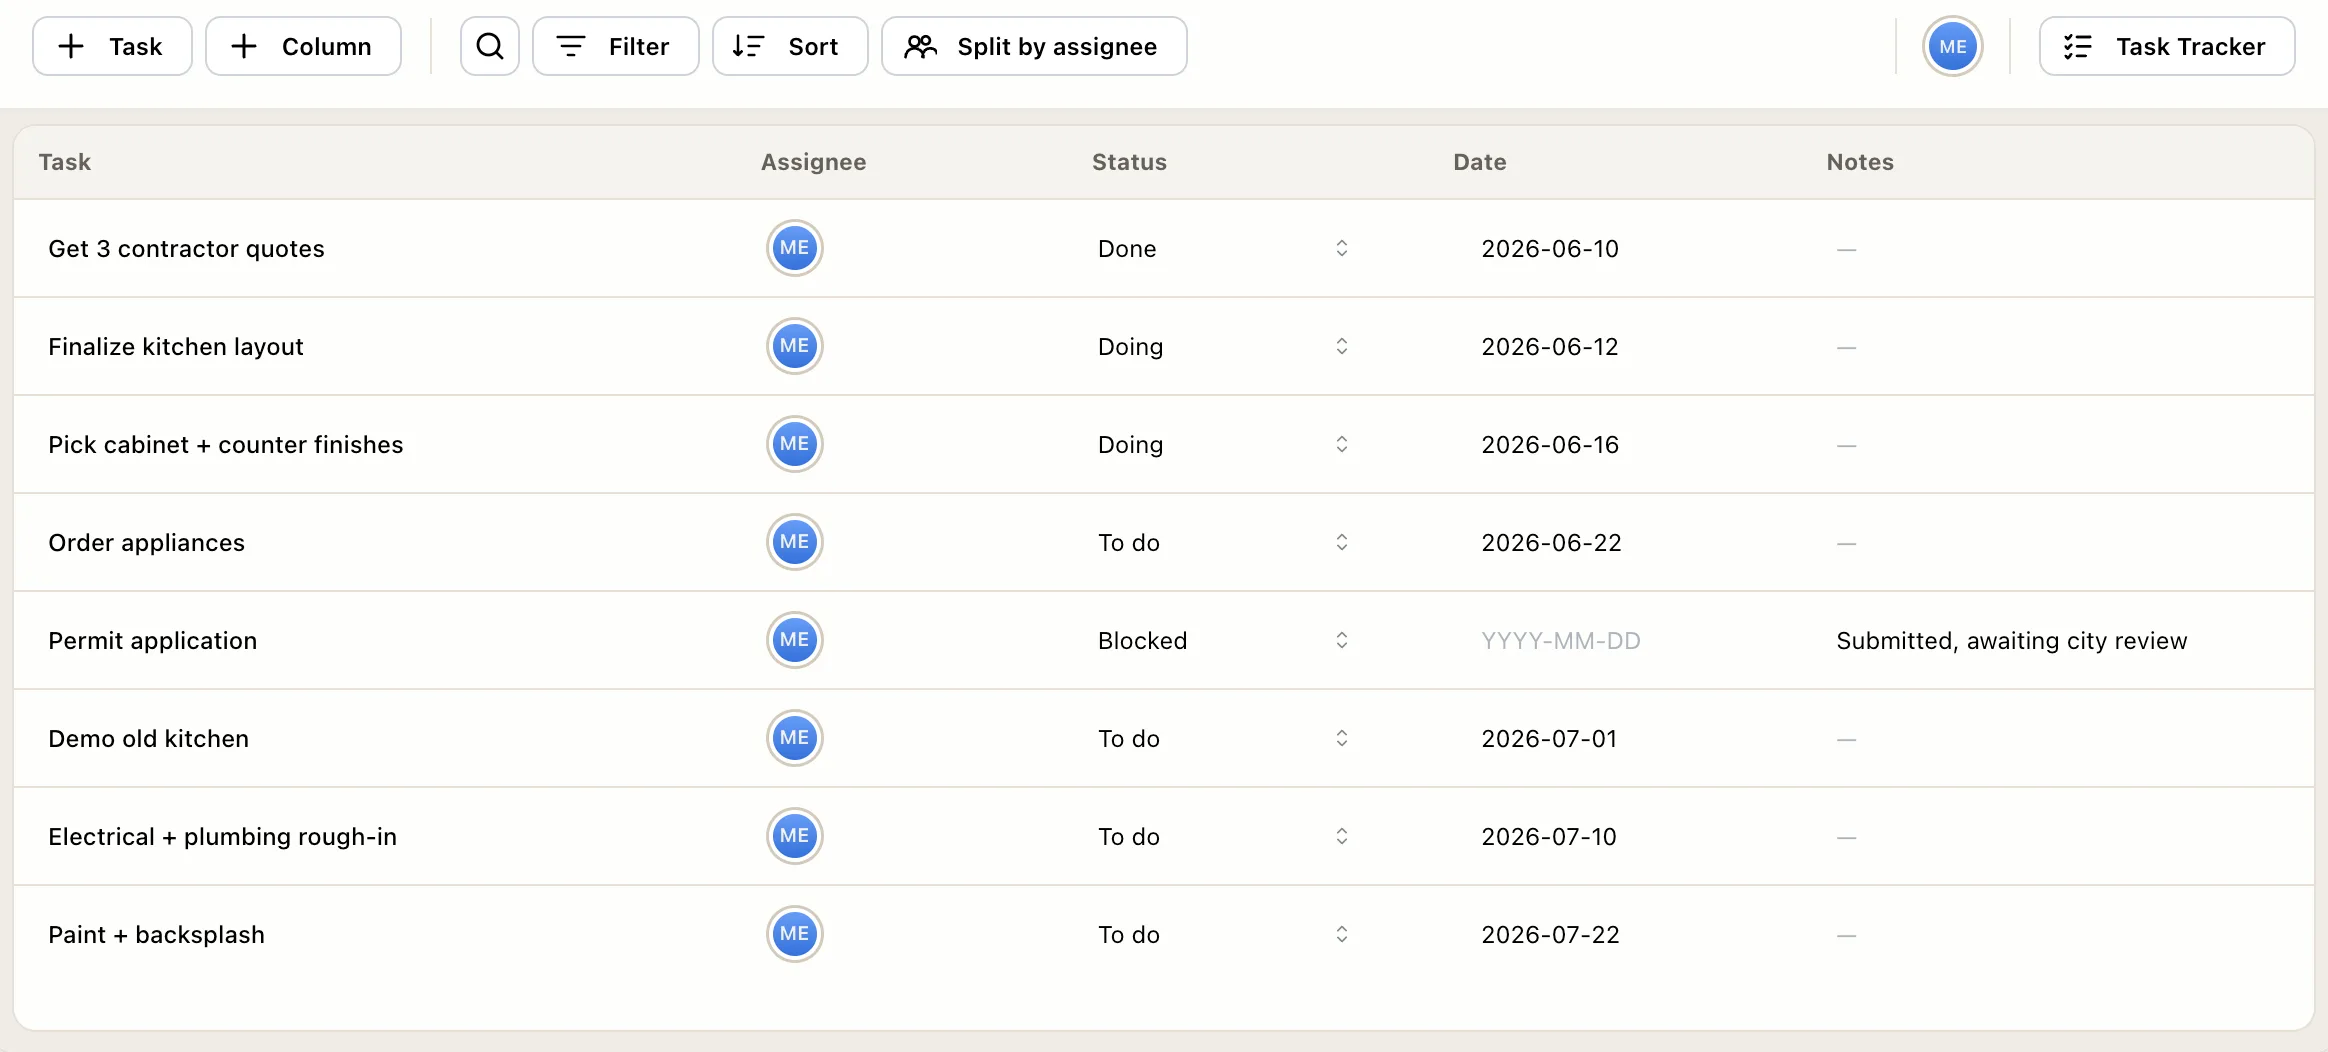Click the Task column header

click(65, 162)
